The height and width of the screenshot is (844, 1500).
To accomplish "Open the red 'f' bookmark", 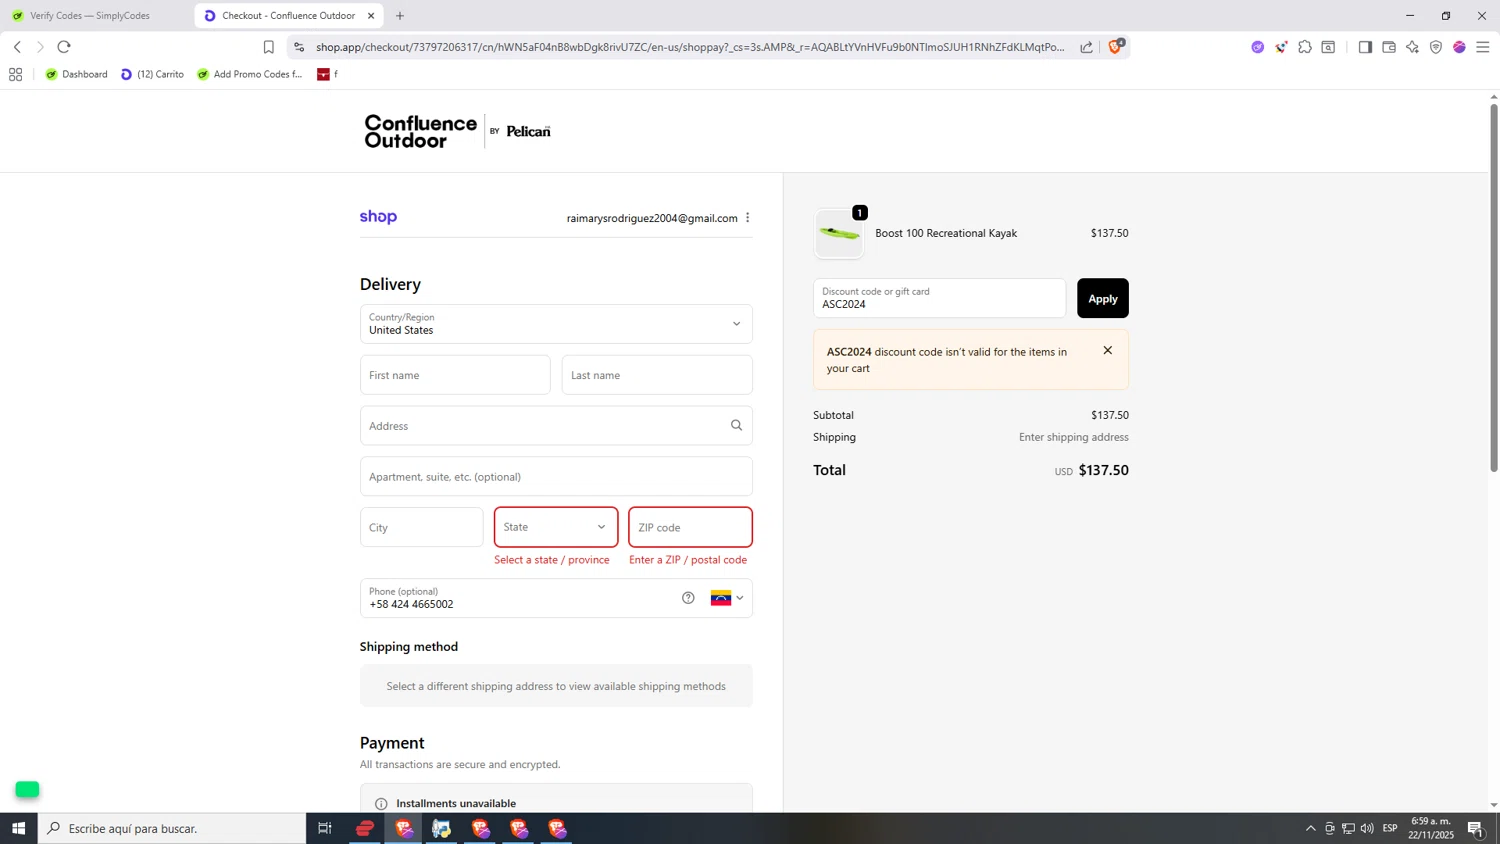I will tap(326, 74).
